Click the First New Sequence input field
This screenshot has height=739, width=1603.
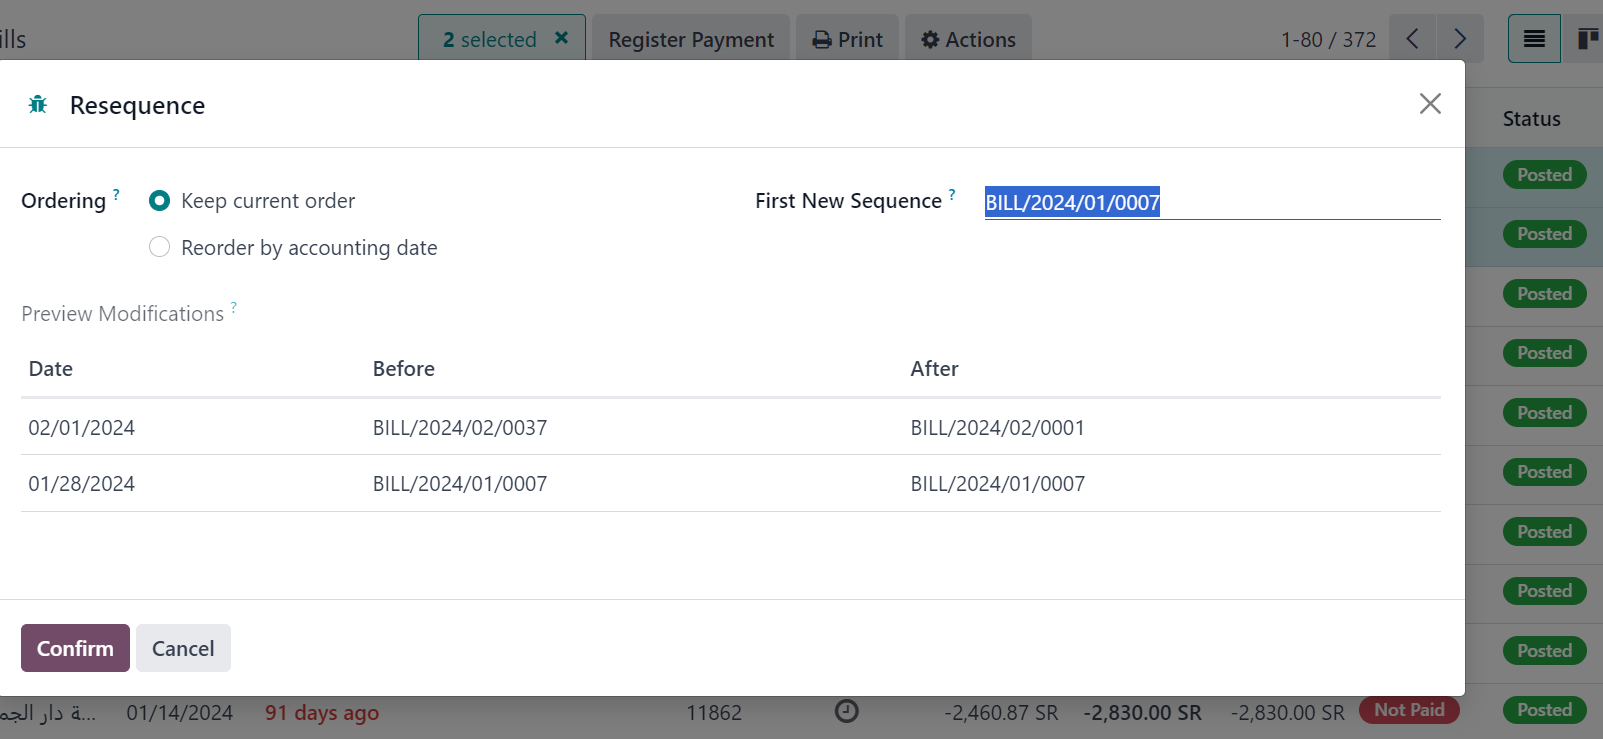[x=1212, y=202]
